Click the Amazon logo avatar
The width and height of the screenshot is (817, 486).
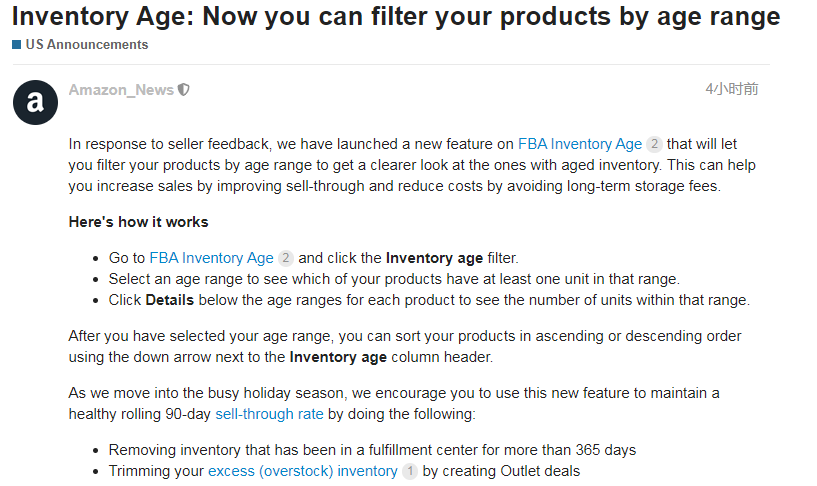pyautogui.click(x=35, y=100)
